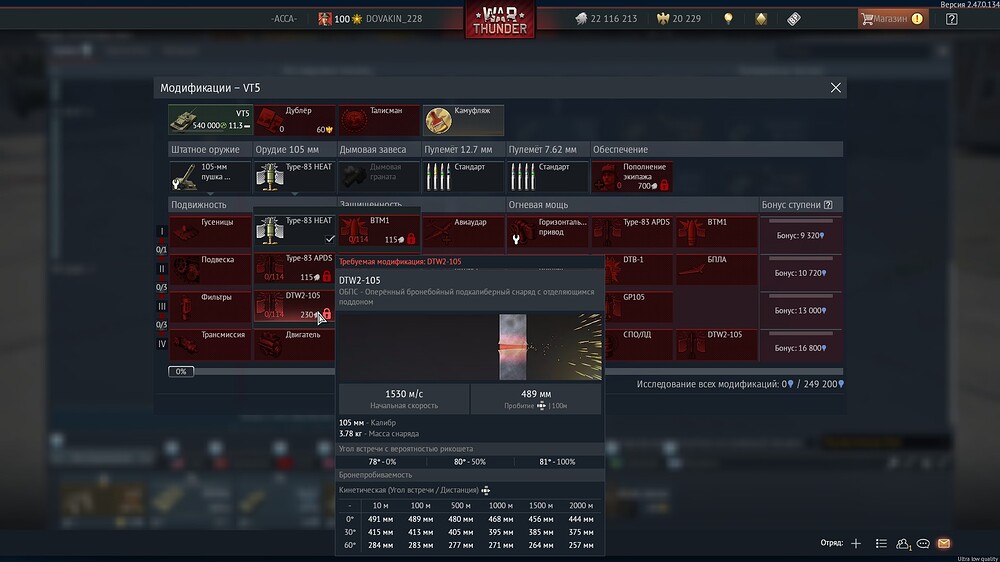Close the Модификации – VT5 window
This screenshot has width=1000, height=562.
coord(835,88)
